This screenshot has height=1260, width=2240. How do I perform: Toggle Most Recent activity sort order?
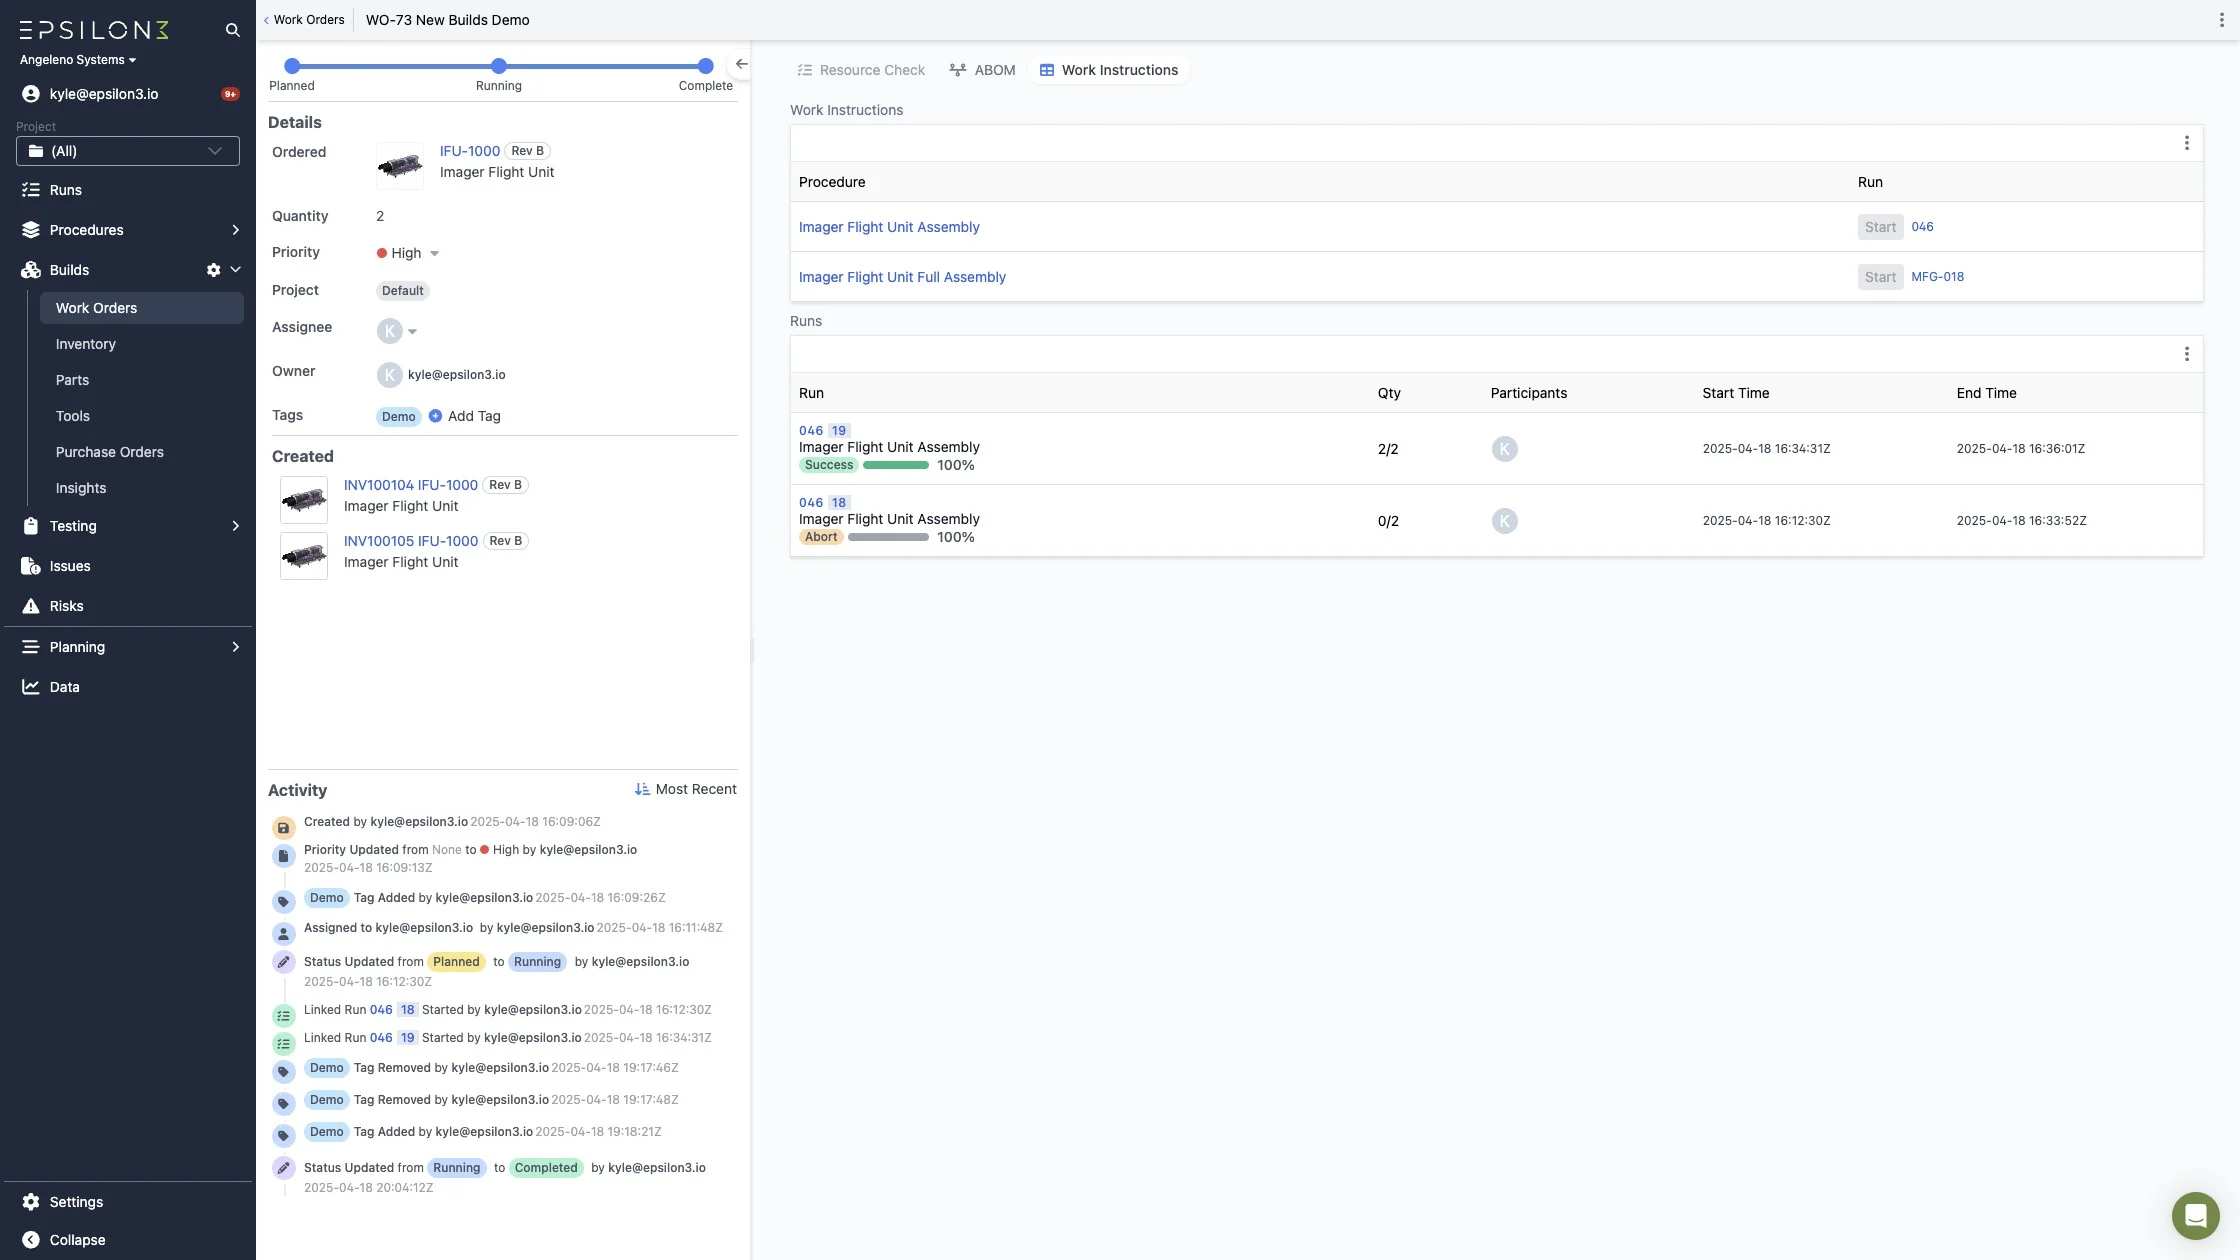685,789
